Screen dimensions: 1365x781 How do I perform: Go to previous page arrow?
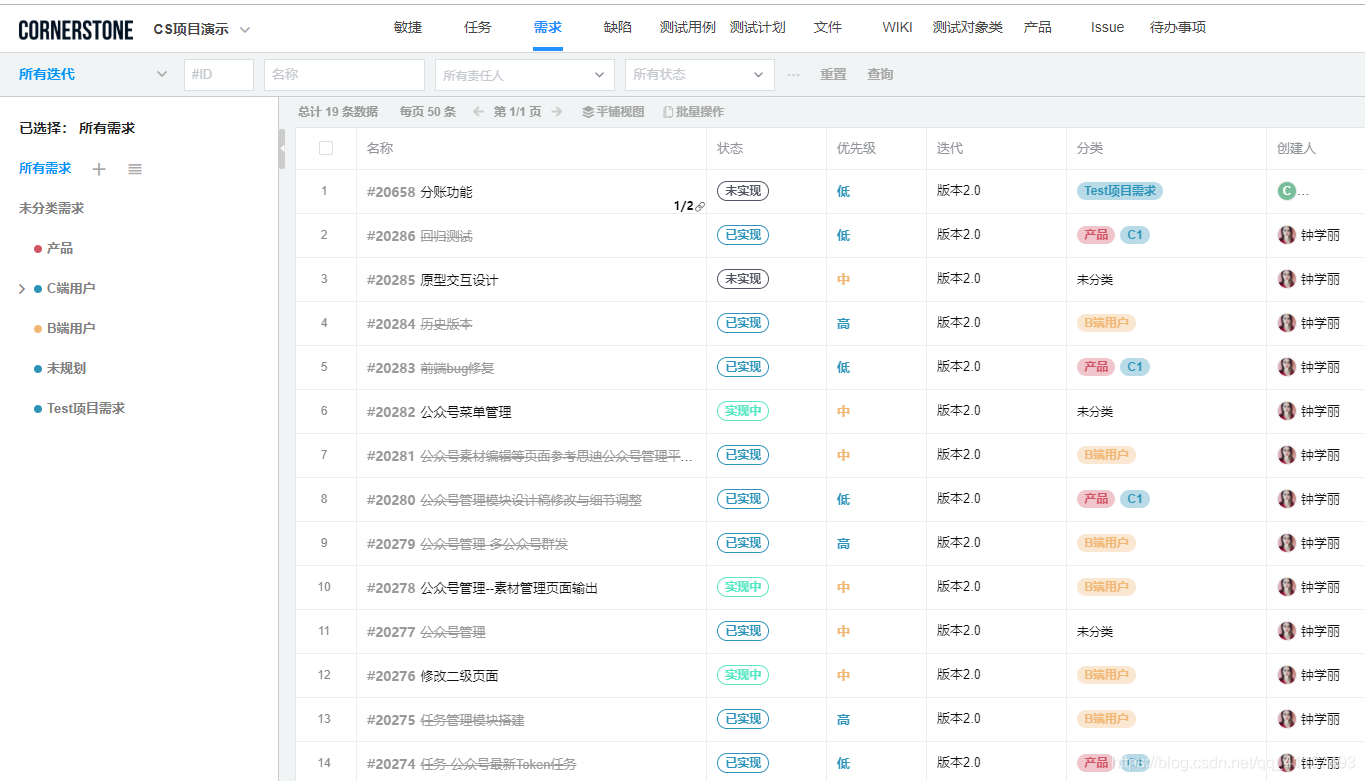478,112
